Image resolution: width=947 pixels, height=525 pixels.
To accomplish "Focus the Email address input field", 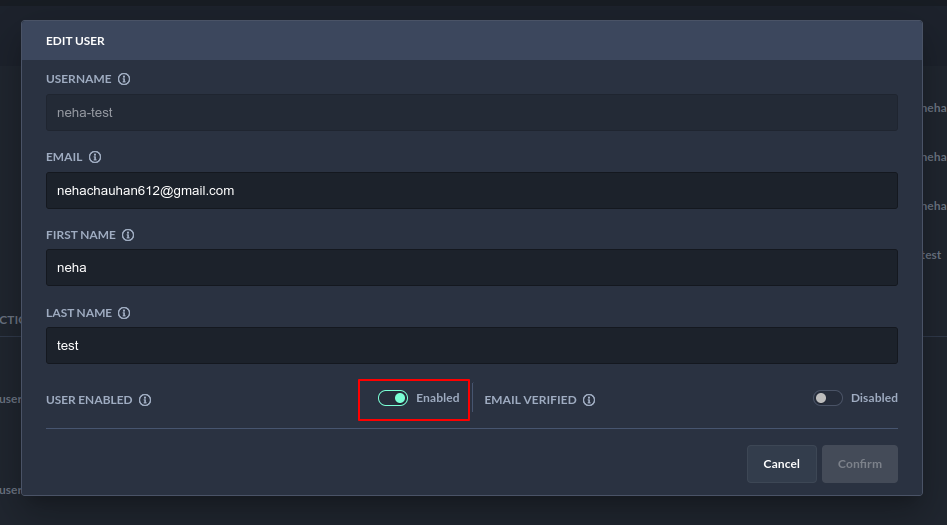I will pos(471,190).
